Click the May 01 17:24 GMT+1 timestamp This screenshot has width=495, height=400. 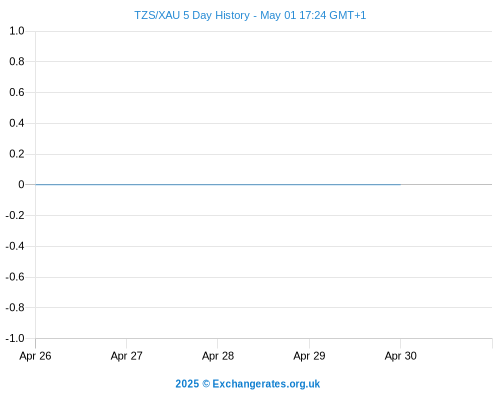click(x=313, y=16)
